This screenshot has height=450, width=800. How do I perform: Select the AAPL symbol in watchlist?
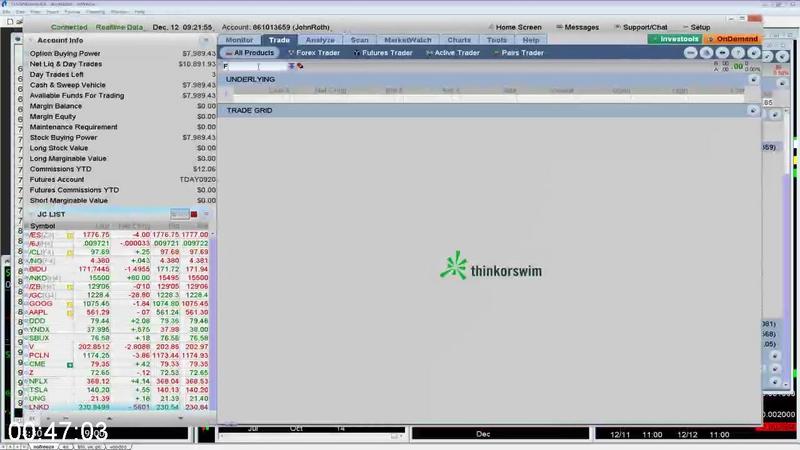38,312
